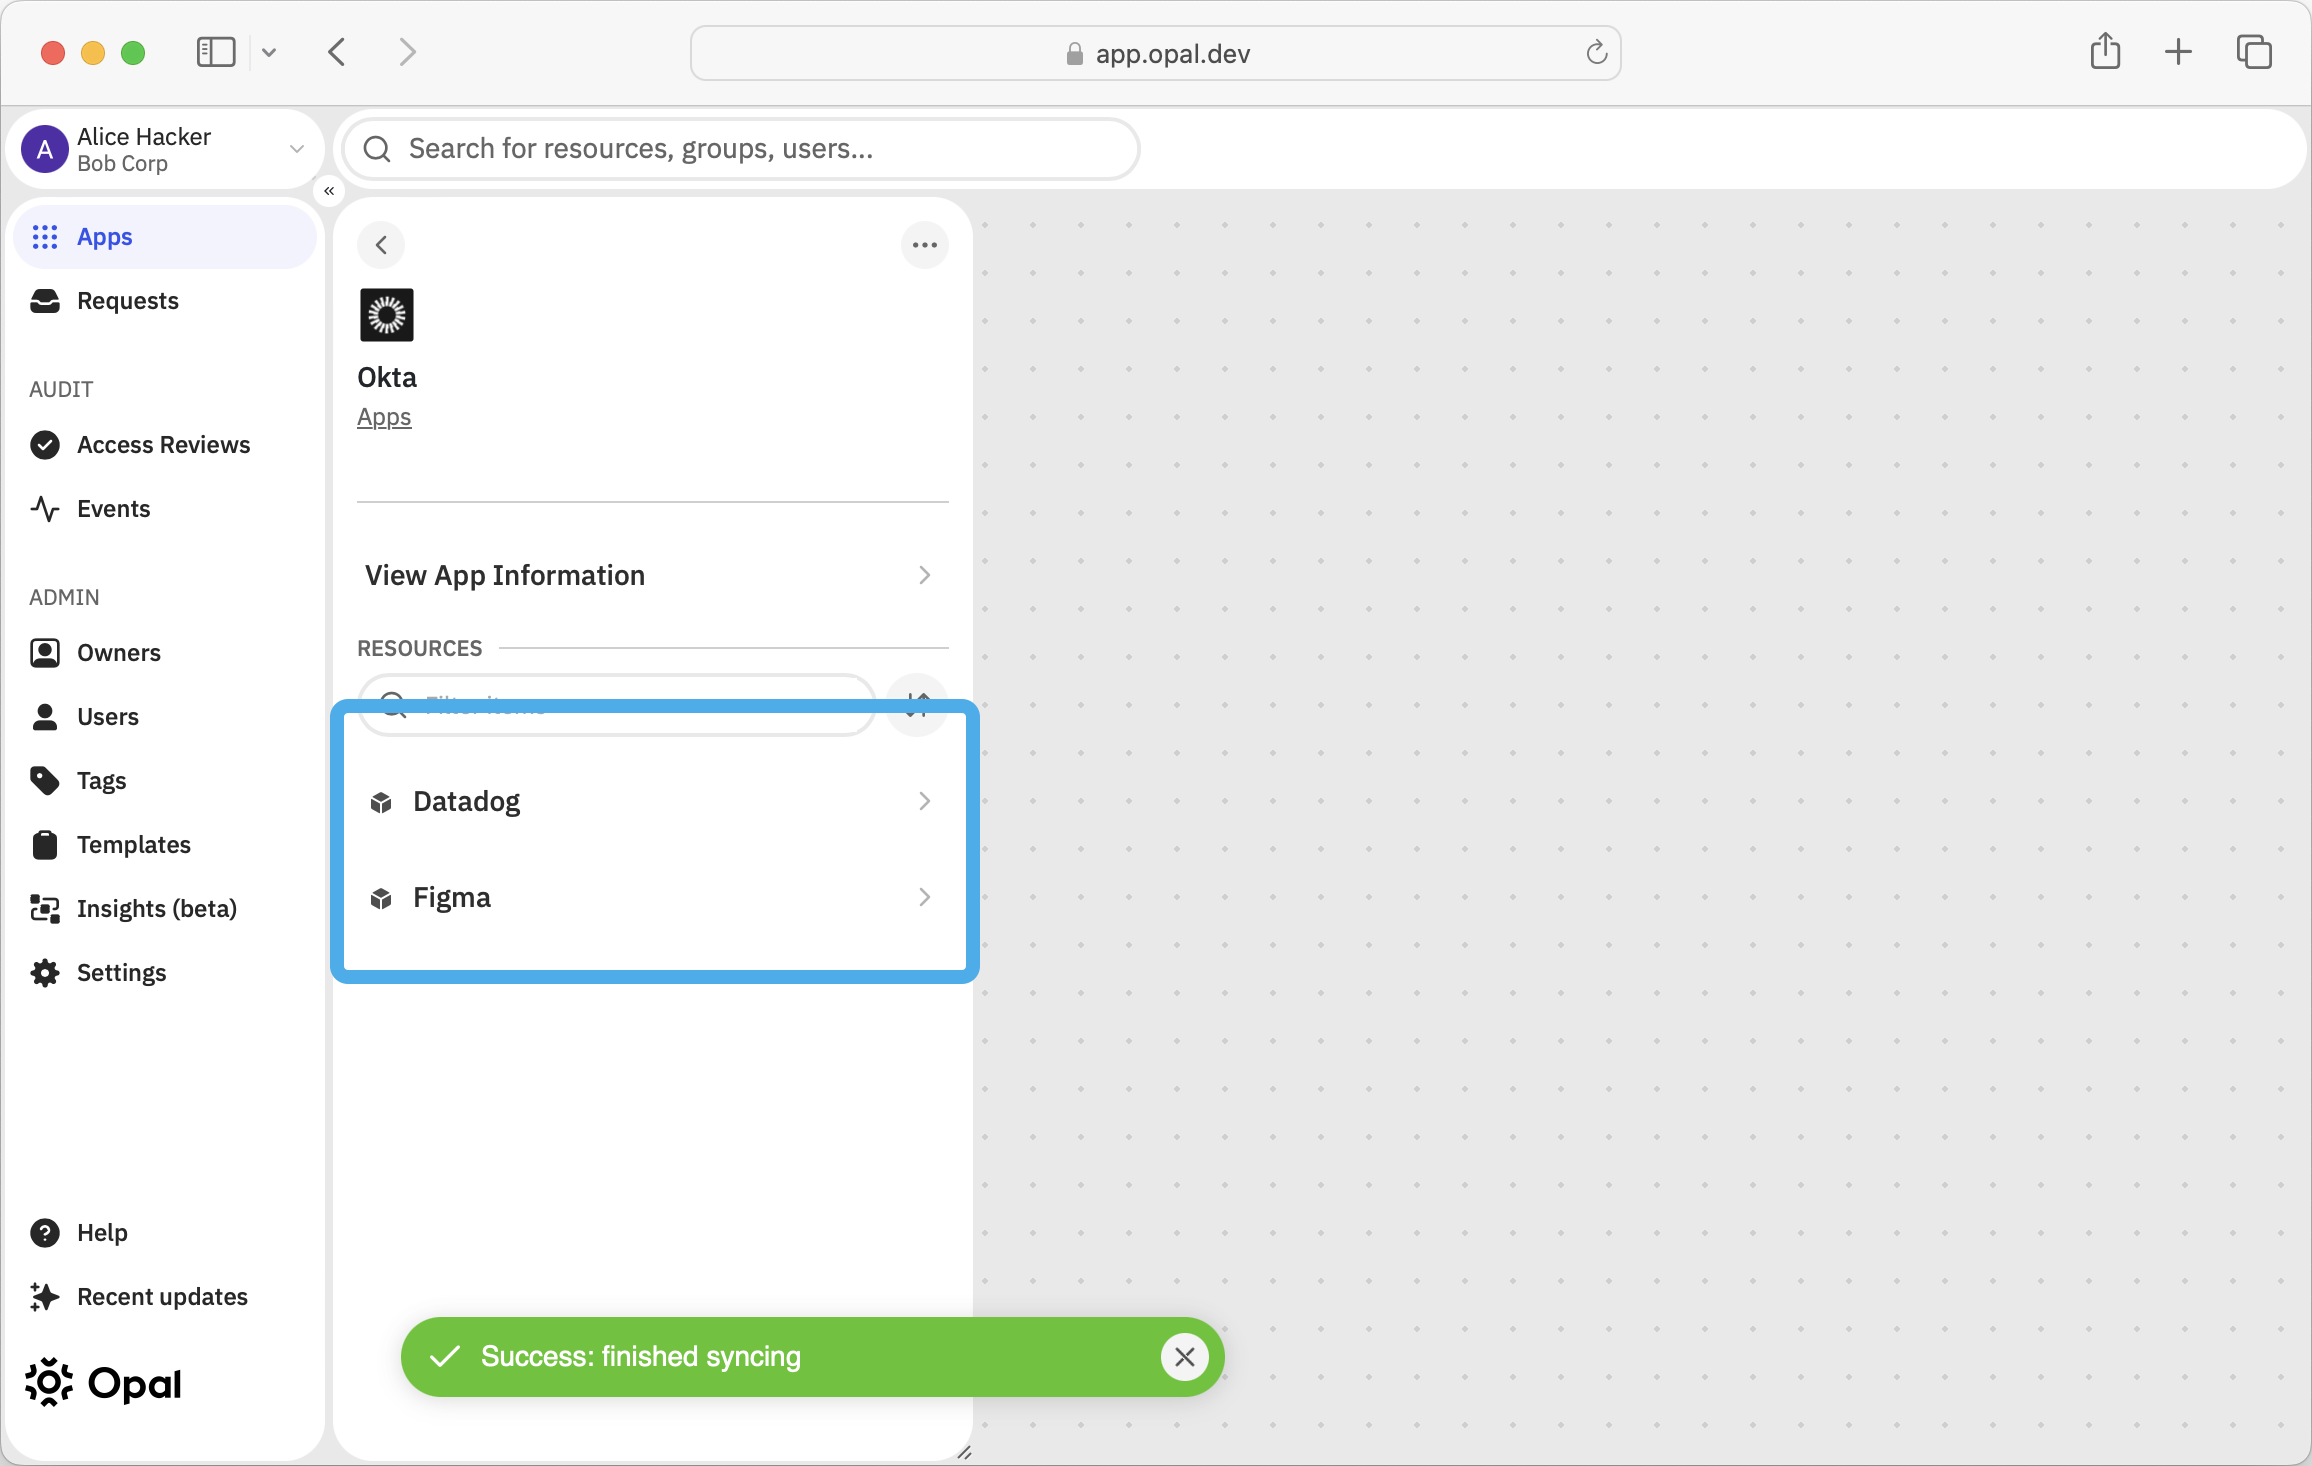Click the Events activity icon

click(45, 509)
